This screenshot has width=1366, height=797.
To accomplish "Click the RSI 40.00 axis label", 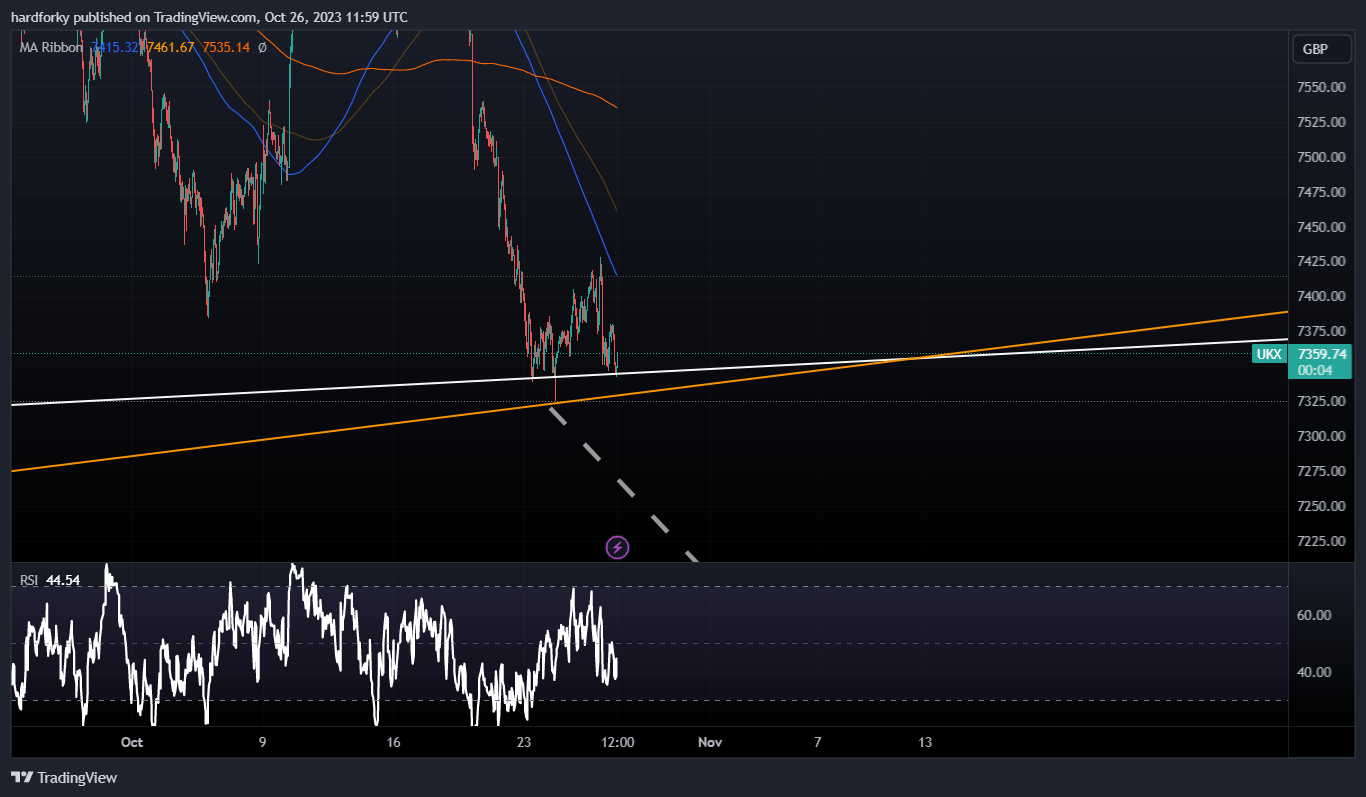I will pos(1314,672).
